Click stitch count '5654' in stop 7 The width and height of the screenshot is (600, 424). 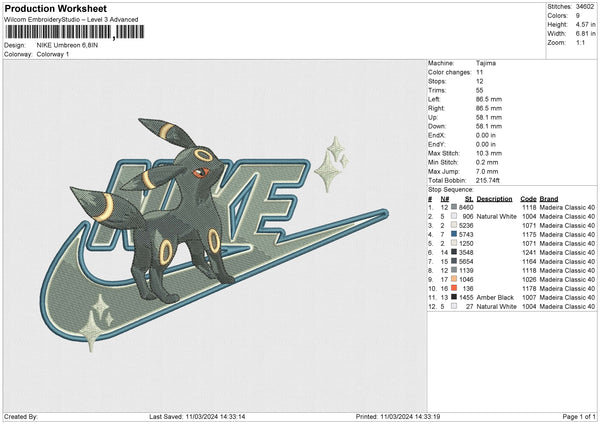(466, 261)
